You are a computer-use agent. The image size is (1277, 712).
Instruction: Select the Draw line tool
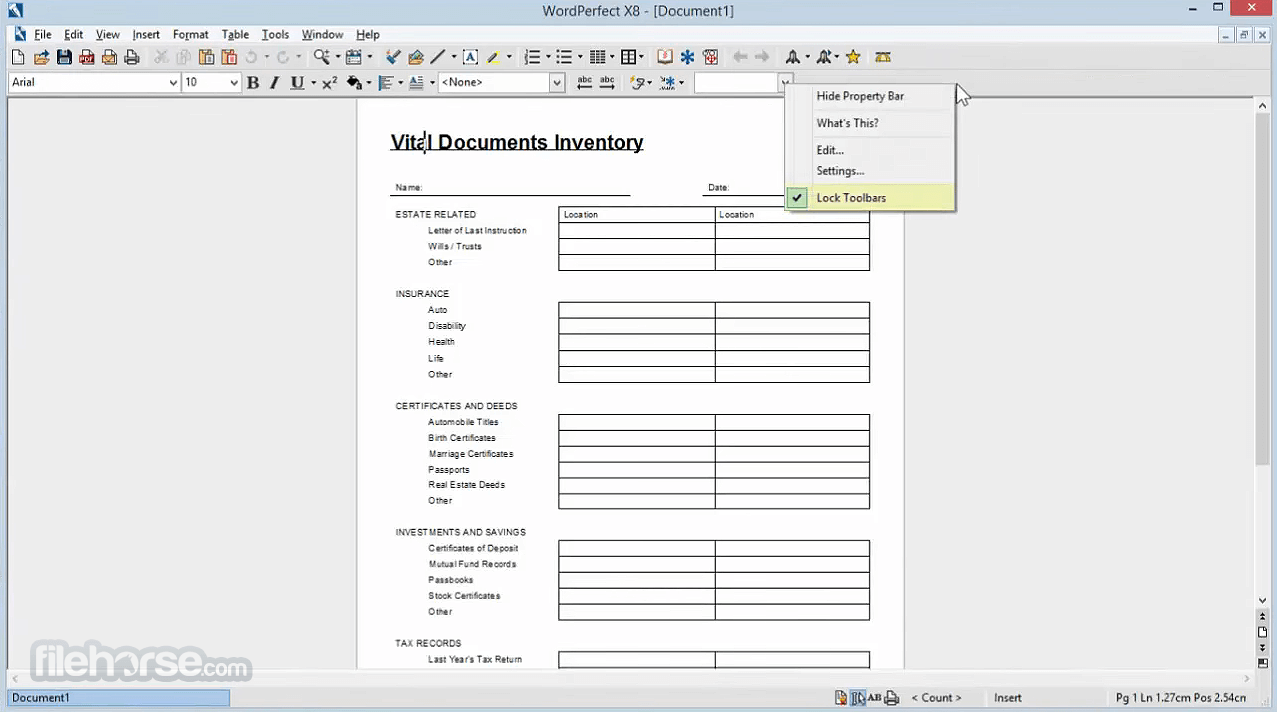click(438, 58)
